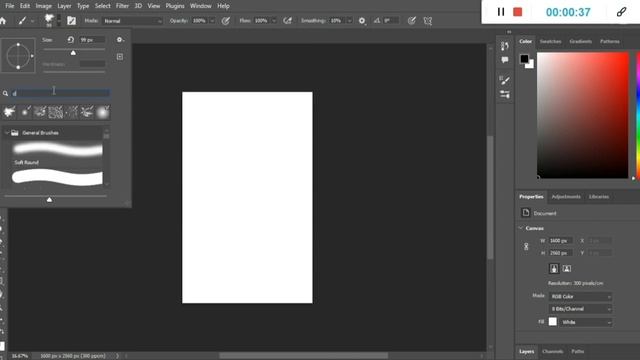Select the first recent brush splatter thumbnail

[x=9, y=112]
